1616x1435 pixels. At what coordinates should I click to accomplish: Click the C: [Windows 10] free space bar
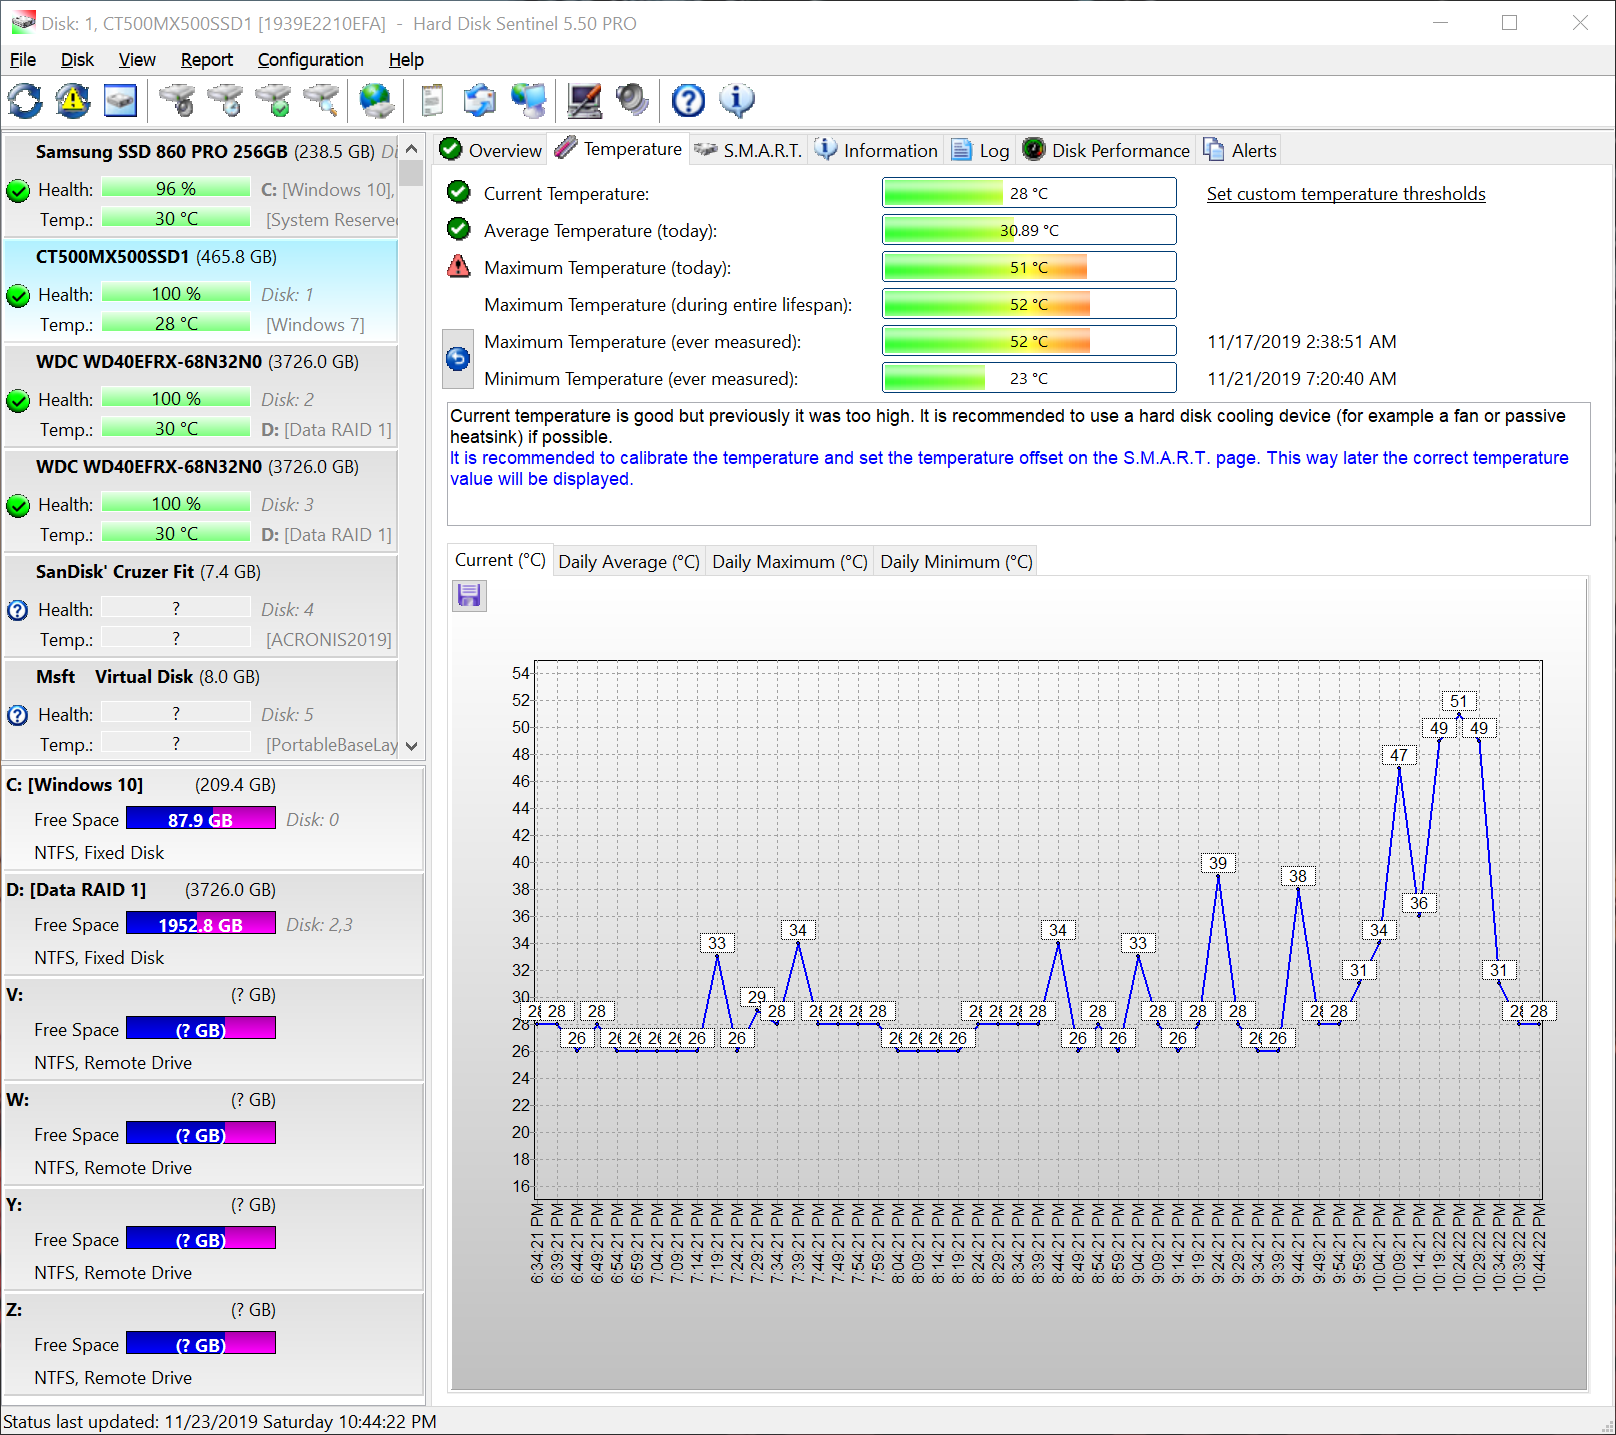201,819
